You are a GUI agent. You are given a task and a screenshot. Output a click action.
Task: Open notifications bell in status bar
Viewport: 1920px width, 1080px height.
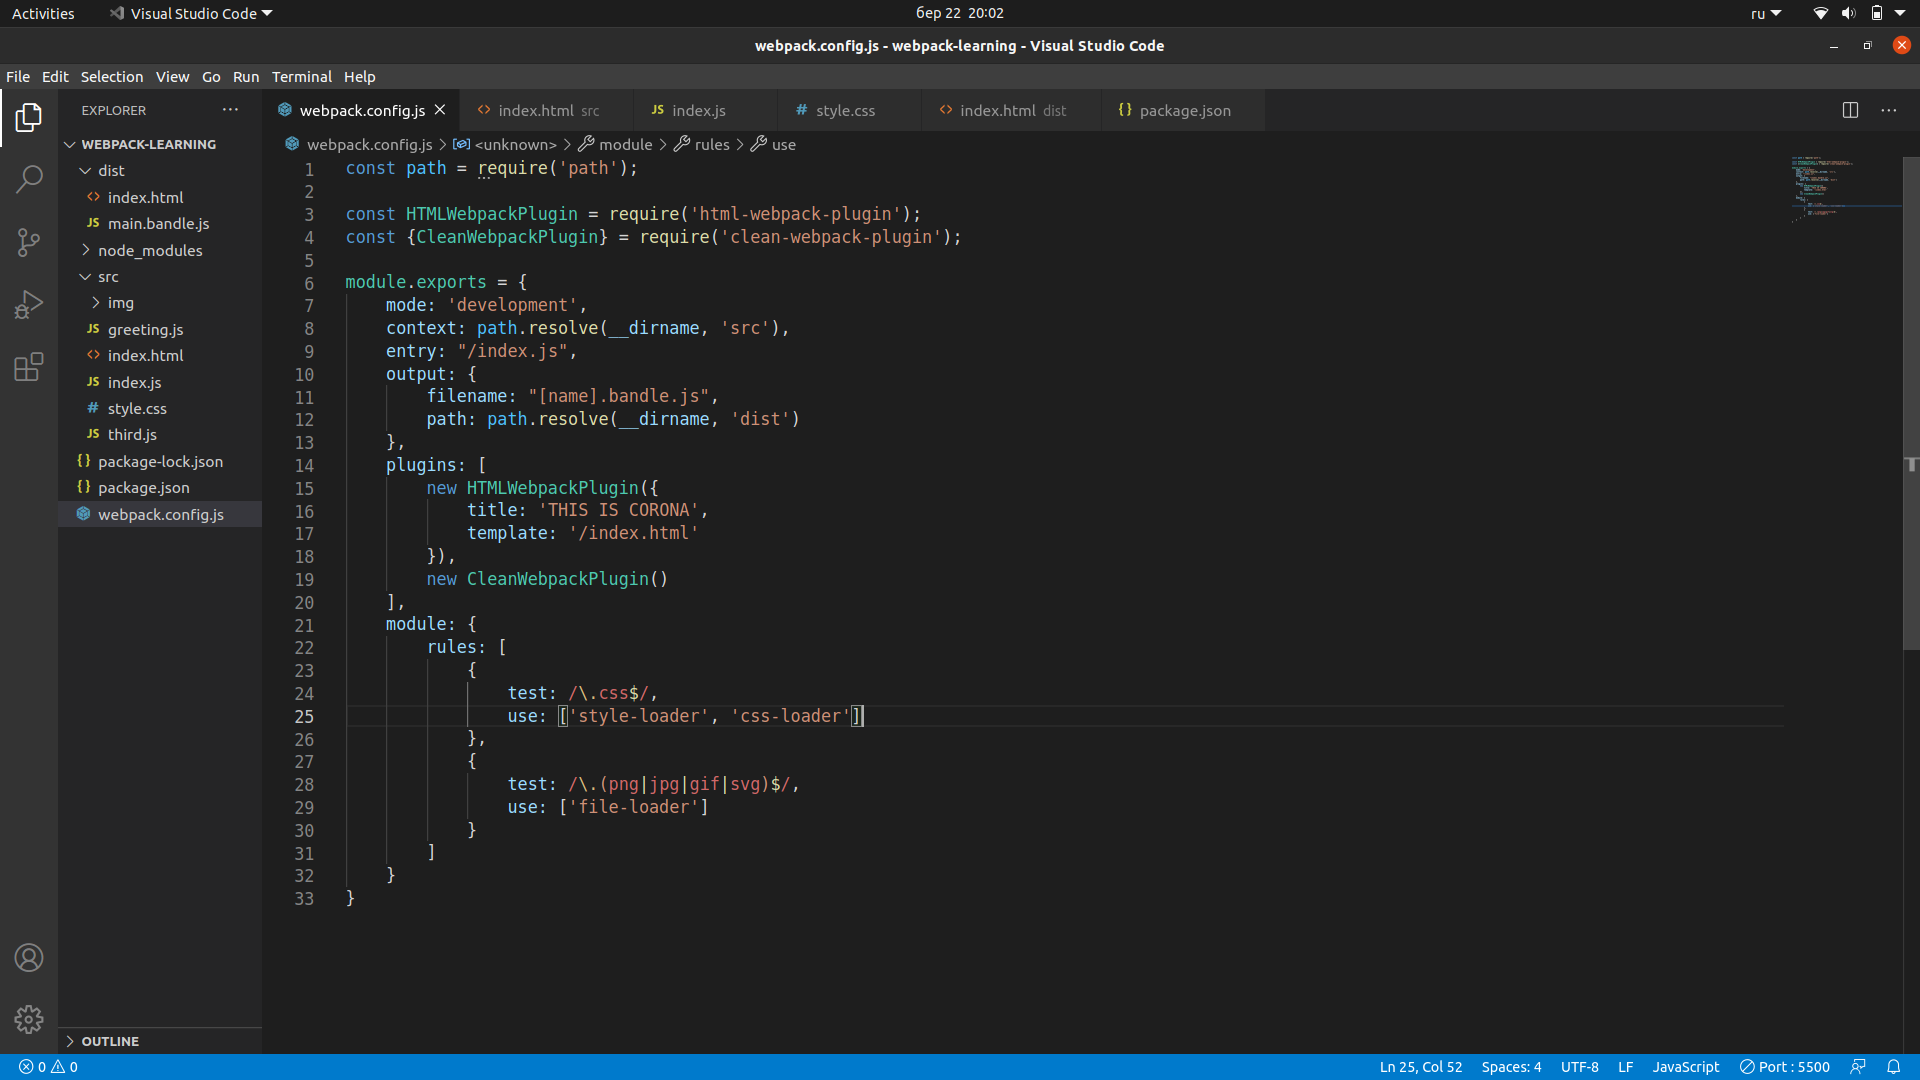coord(1893,1067)
